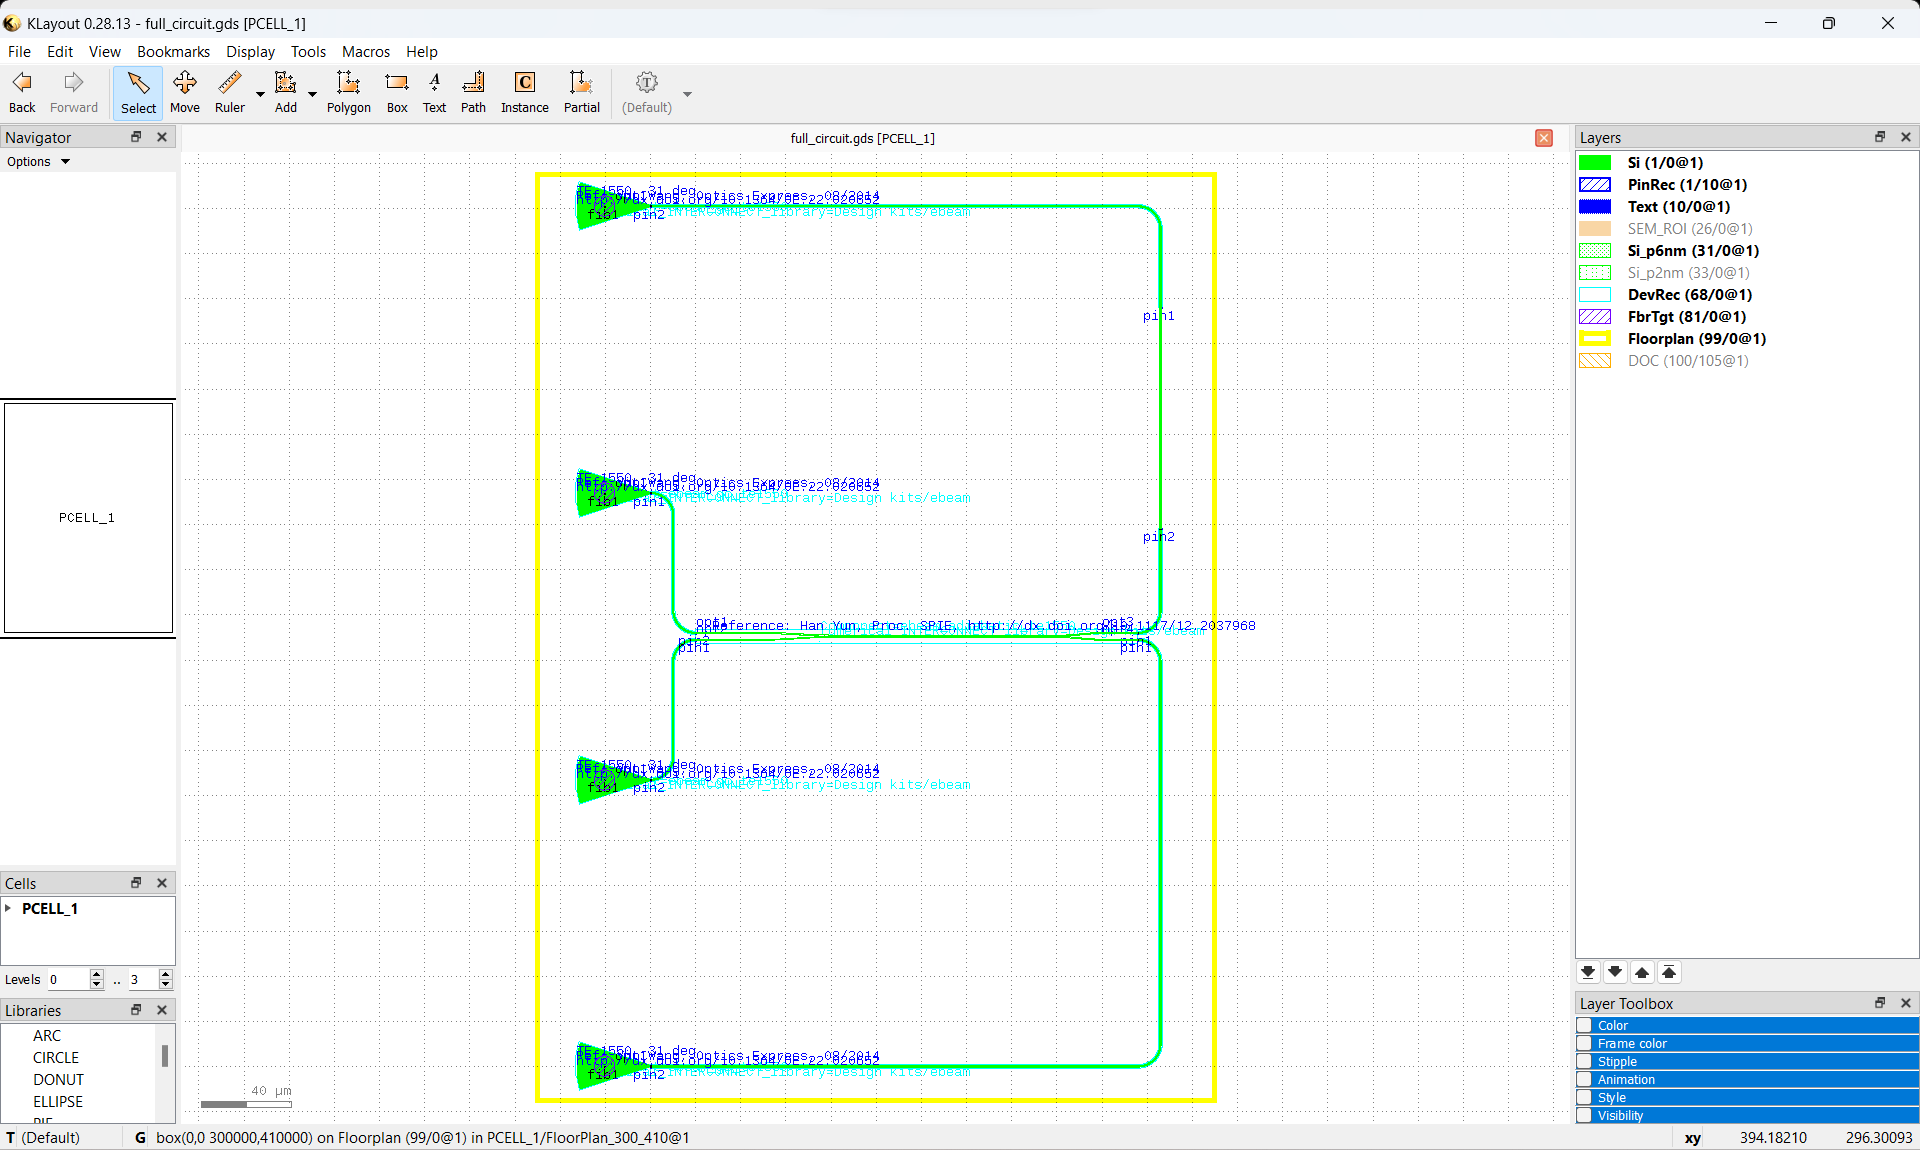
Task: Select the DONUT library item
Action: [x=58, y=1079]
